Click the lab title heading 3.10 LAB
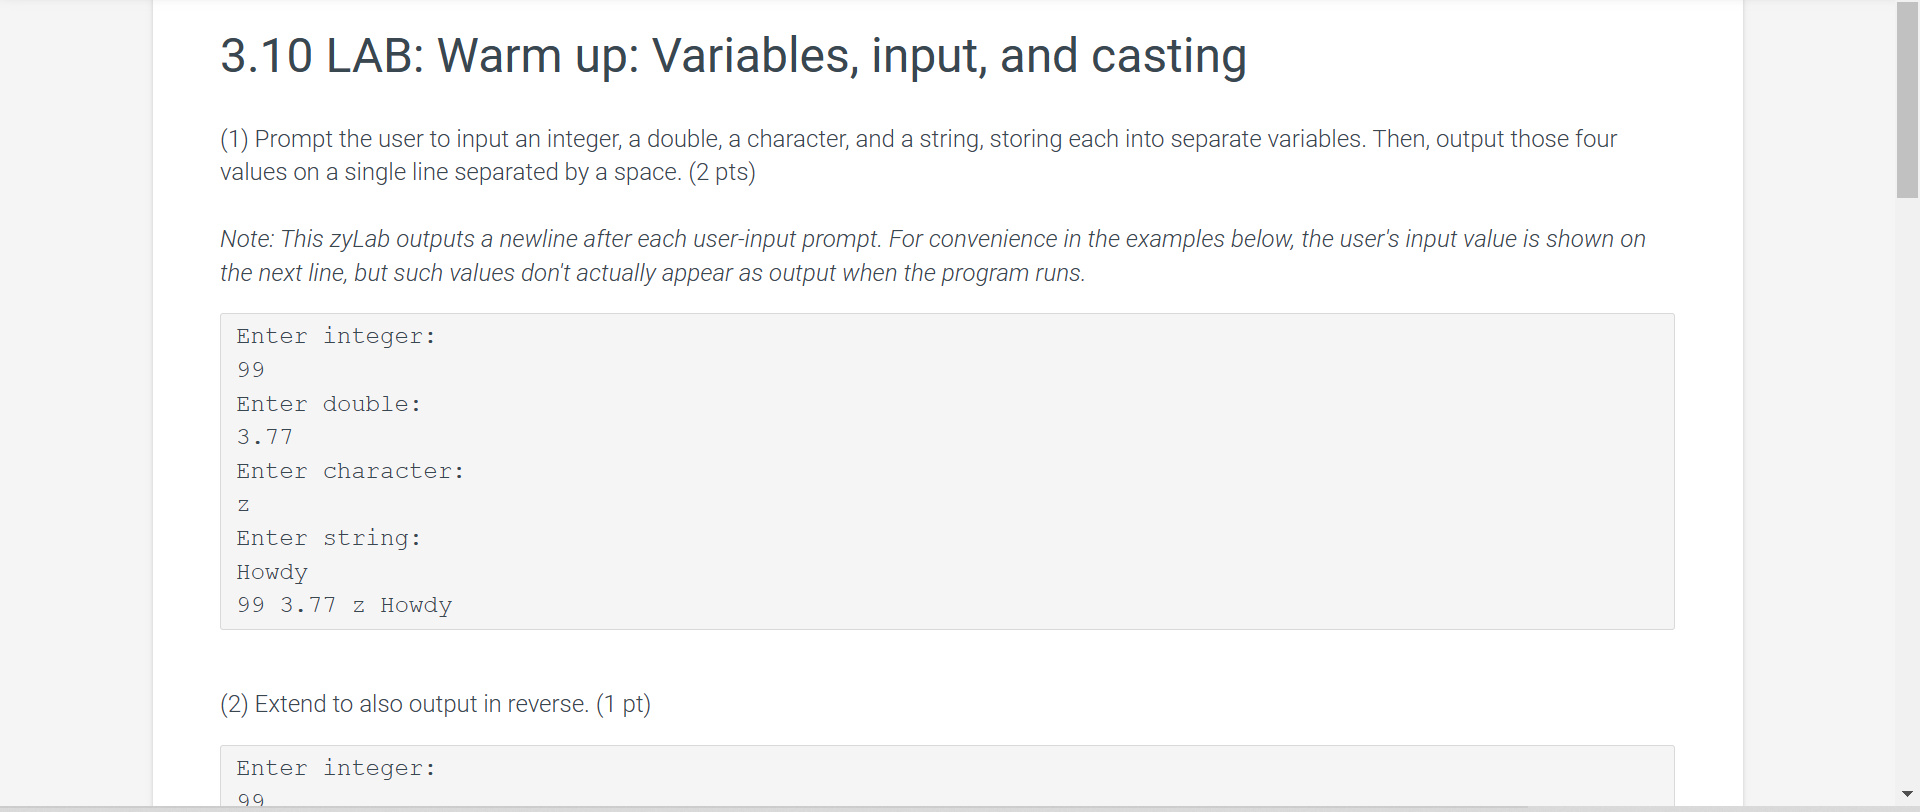Image resolution: width=1920 pixels, height=812 pixels. pyautogui.click(x=733, y=56)
